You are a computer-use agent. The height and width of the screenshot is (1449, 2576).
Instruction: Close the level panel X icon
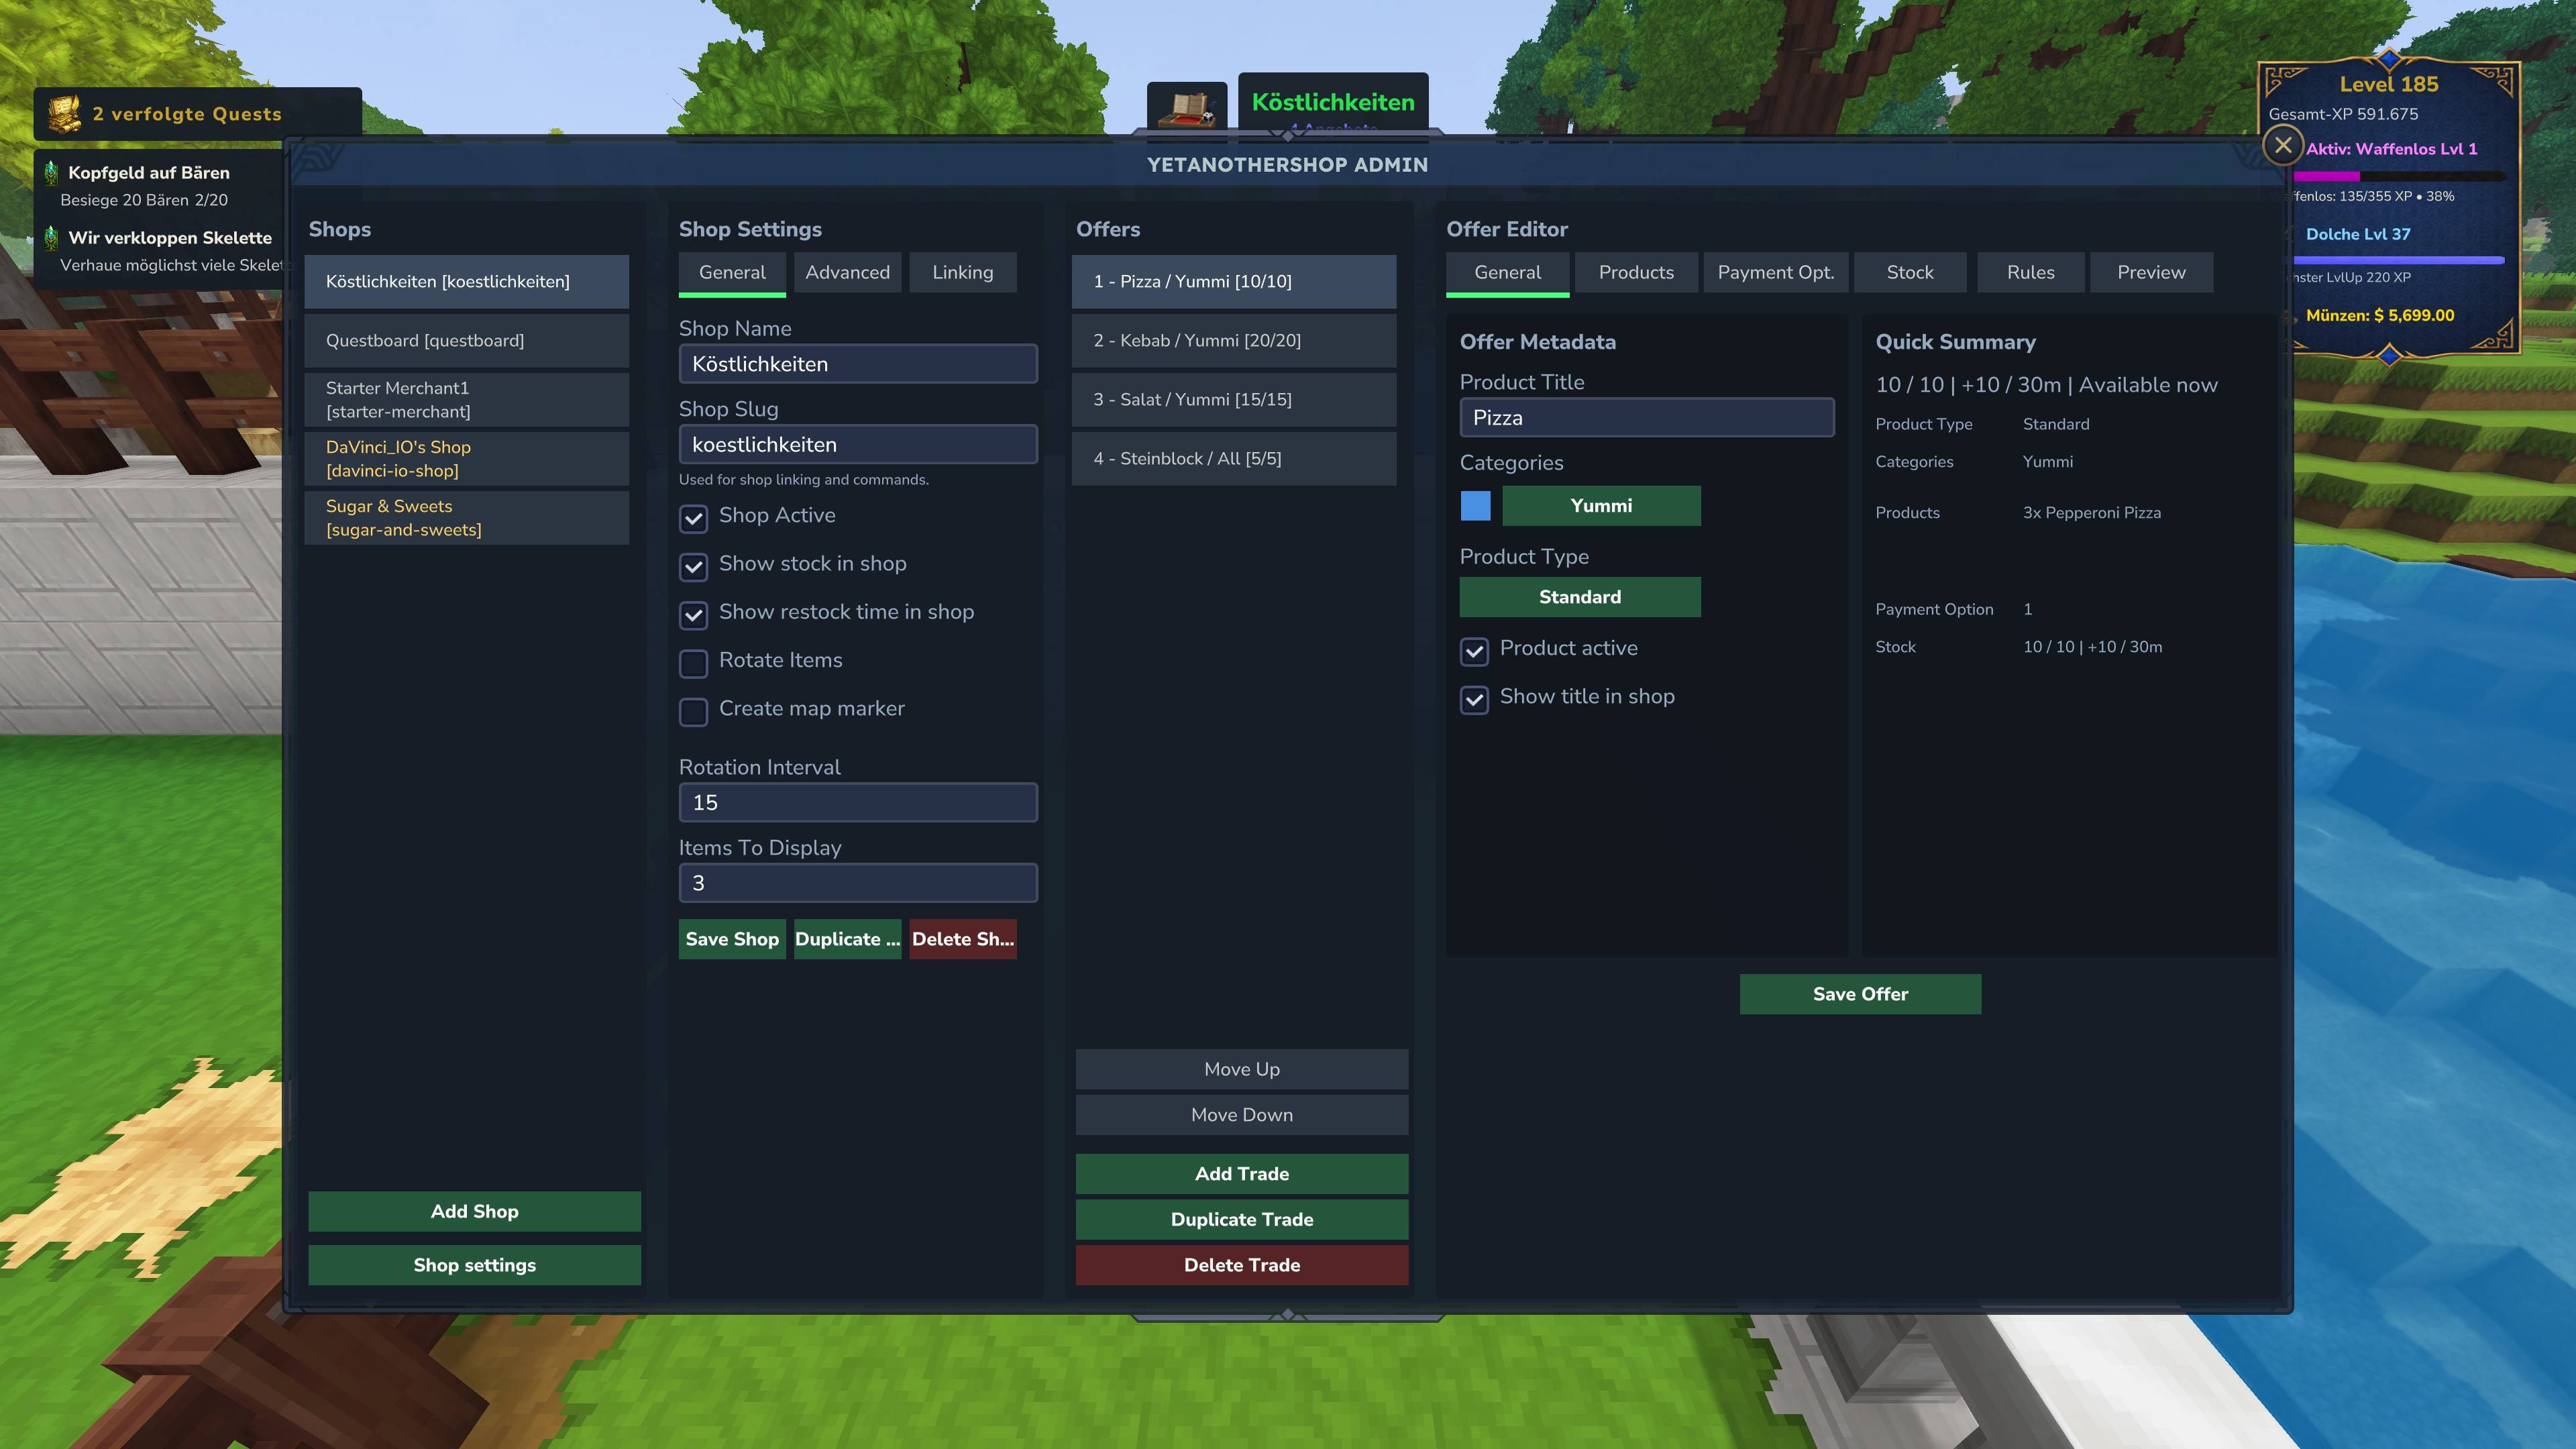(x=2283, y=146)
